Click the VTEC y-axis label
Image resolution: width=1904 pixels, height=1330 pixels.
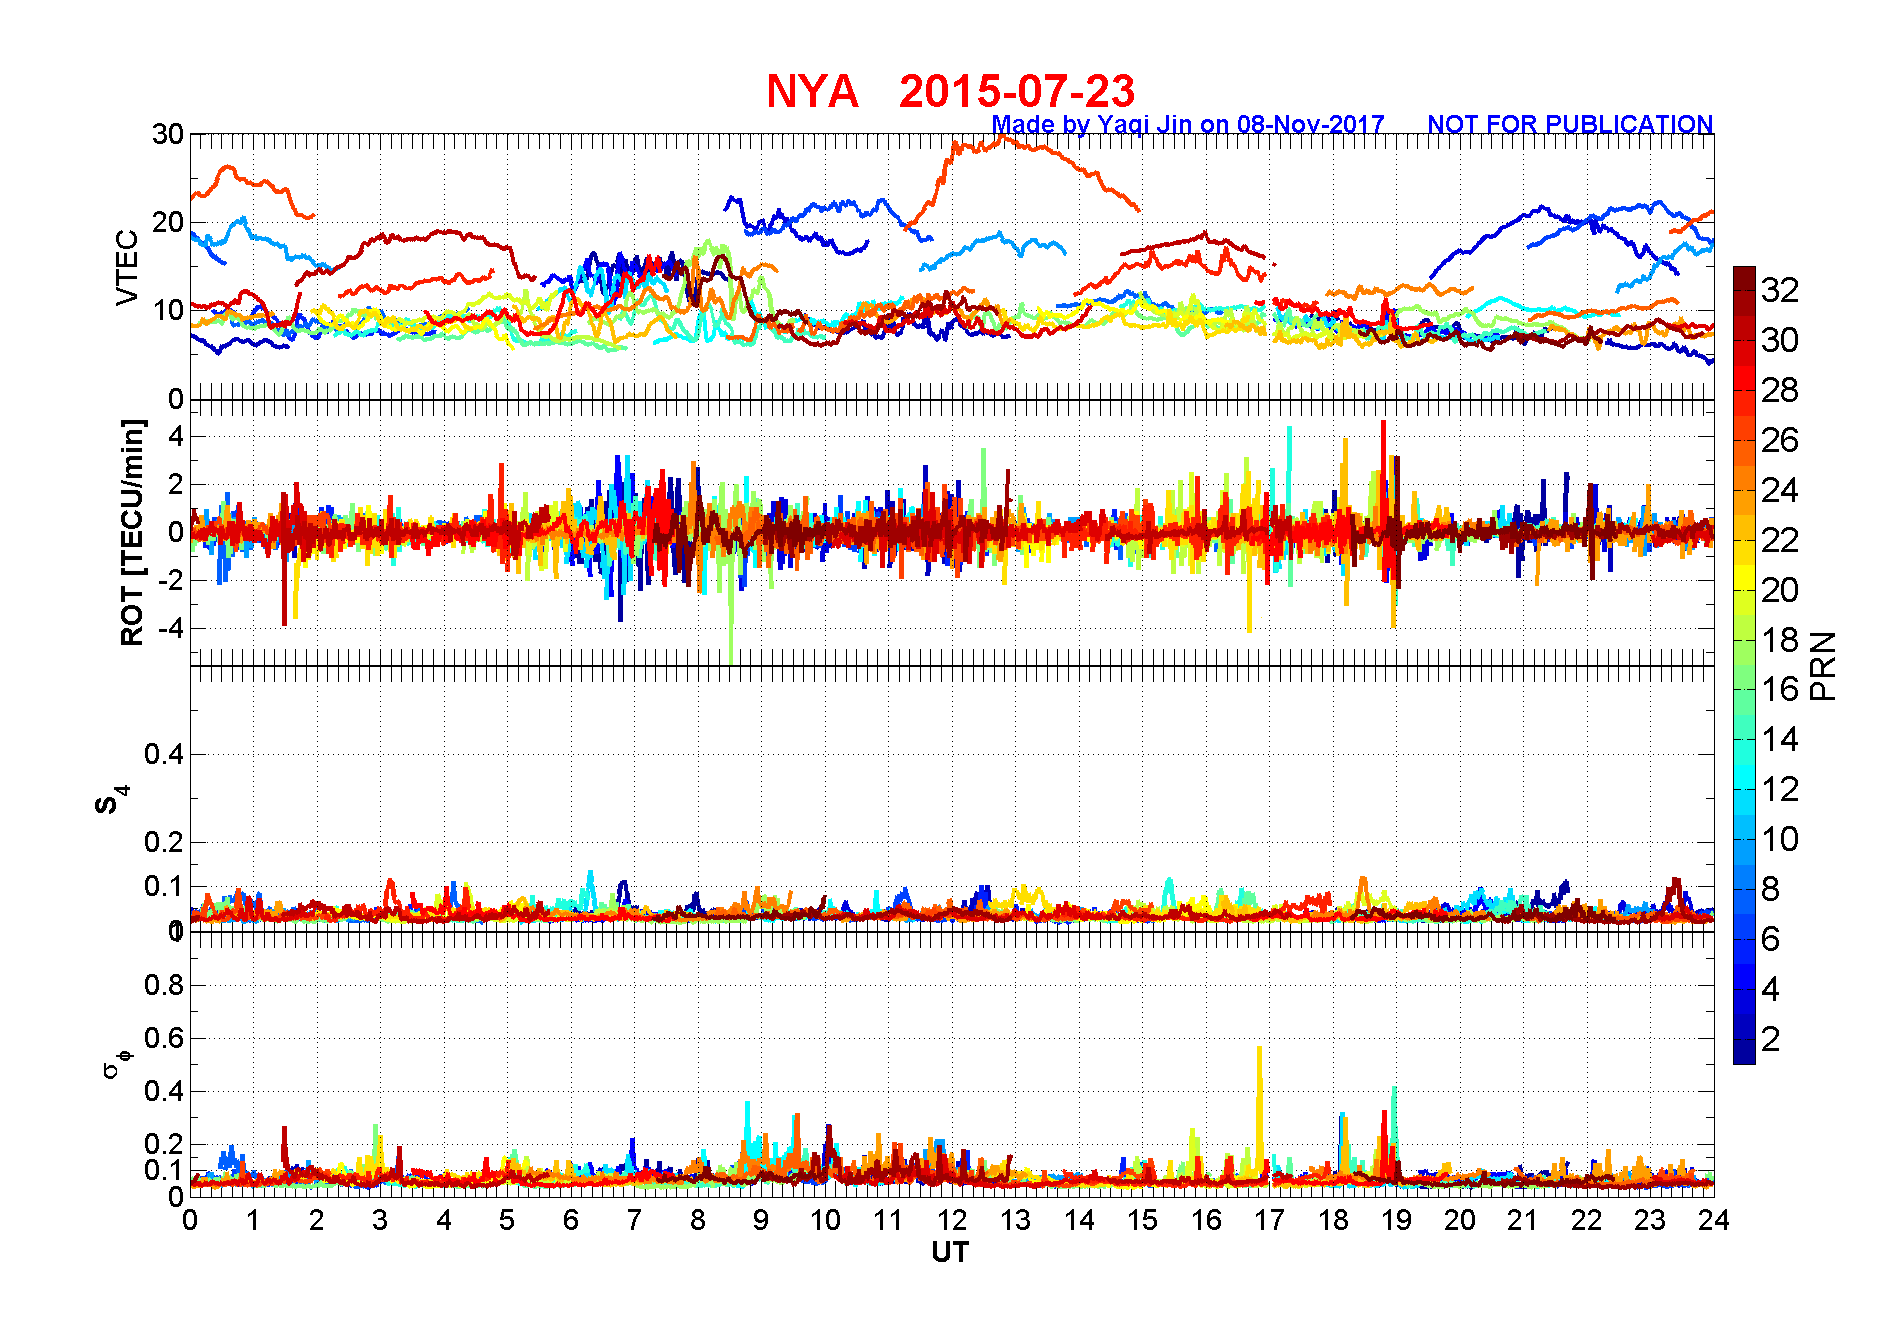pyautogui.click(x=127, y=267)
